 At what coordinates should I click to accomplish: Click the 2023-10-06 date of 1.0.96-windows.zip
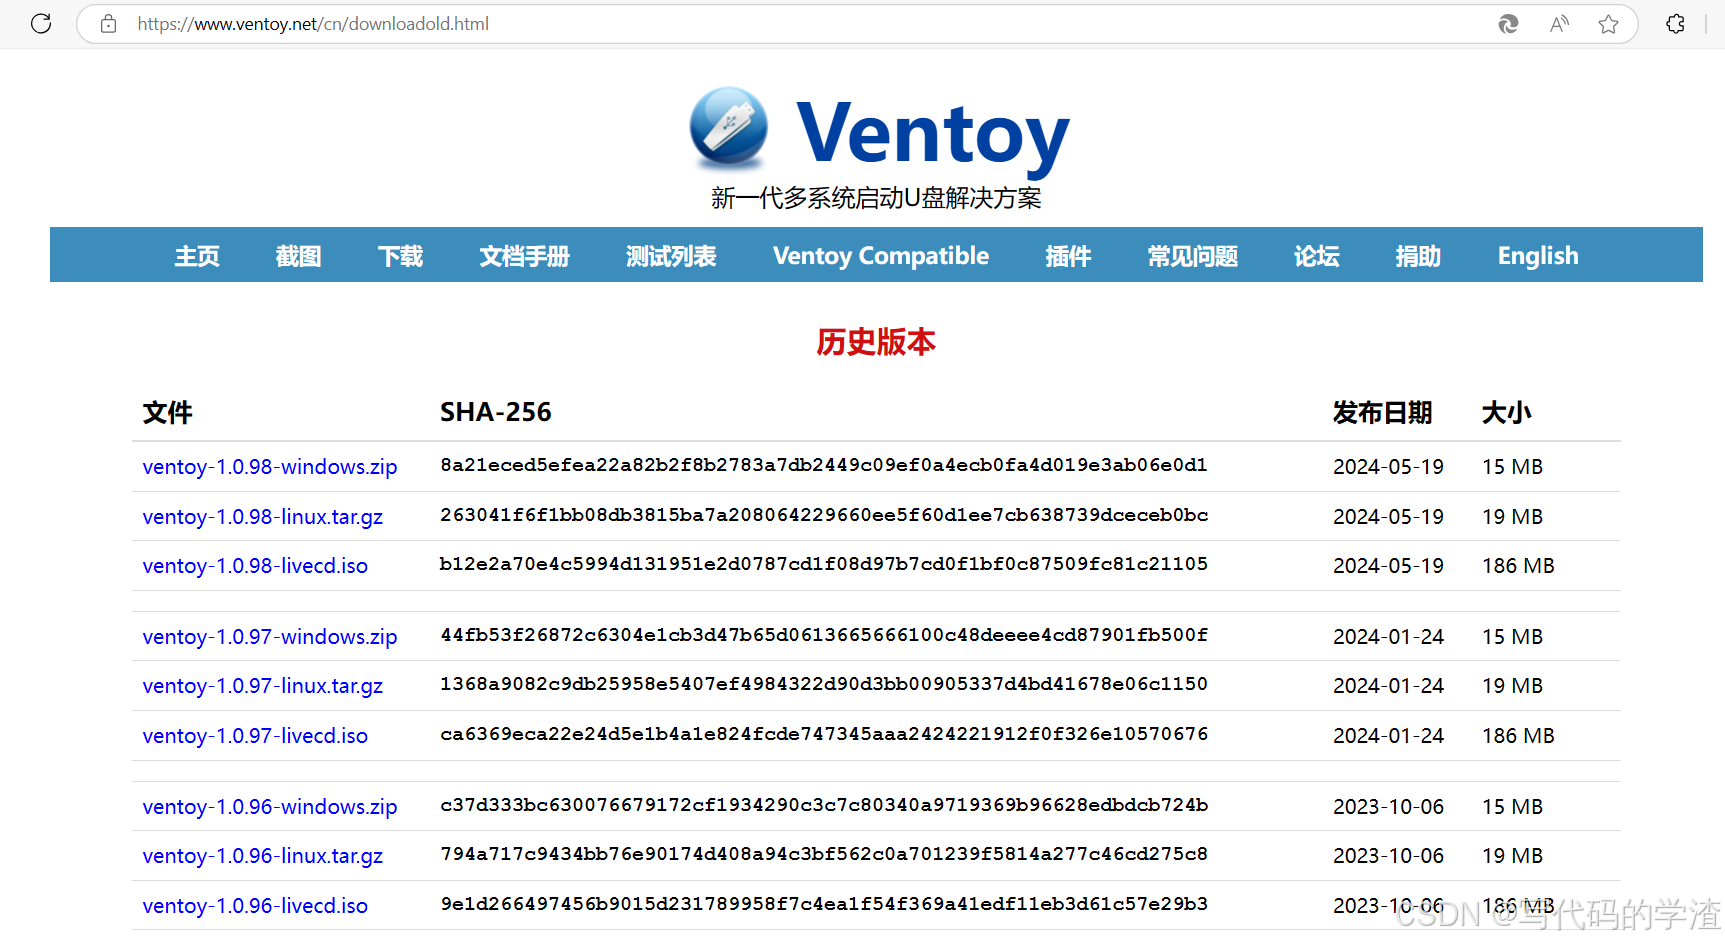(x=1388, y=807)
